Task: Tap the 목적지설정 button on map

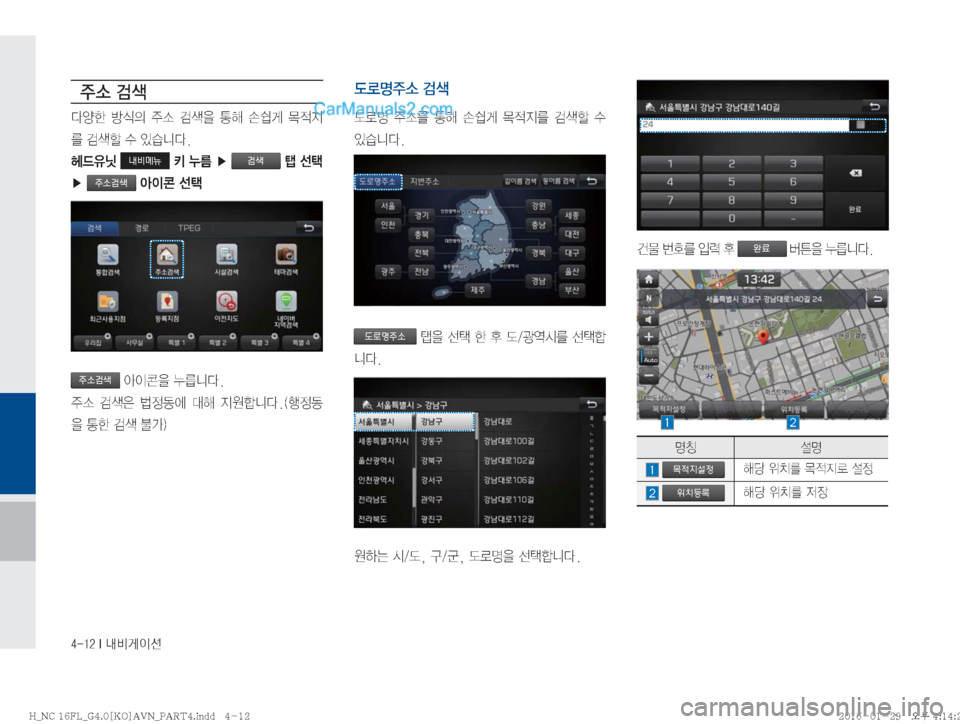Action: pos(669,409)
